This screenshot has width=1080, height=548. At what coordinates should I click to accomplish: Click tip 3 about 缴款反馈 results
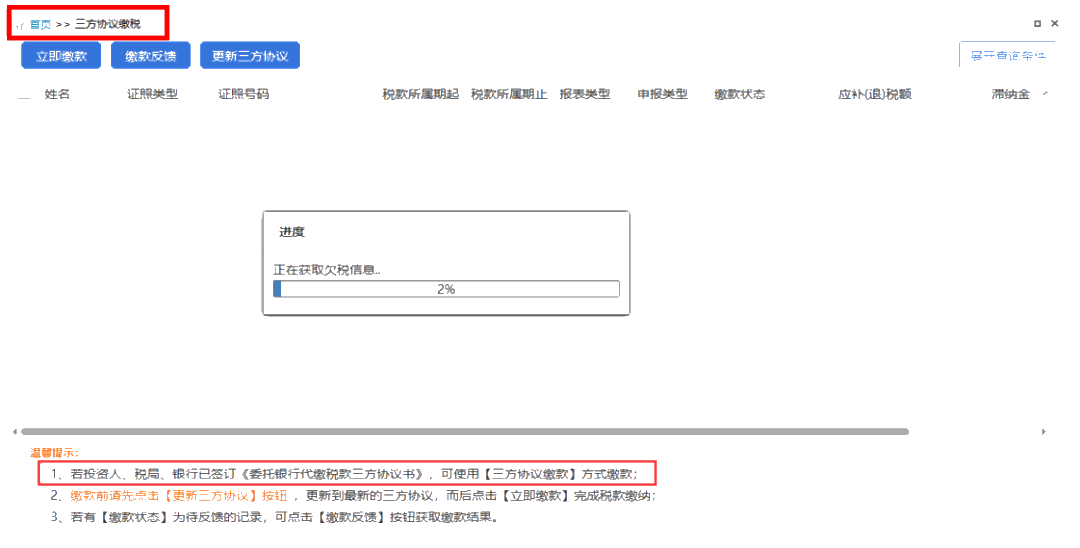(275, 517)
